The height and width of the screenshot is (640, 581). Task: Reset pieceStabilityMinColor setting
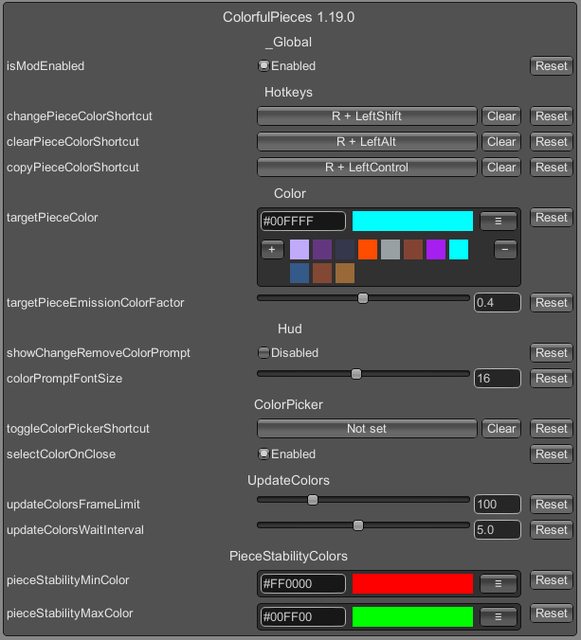point(551,580)
